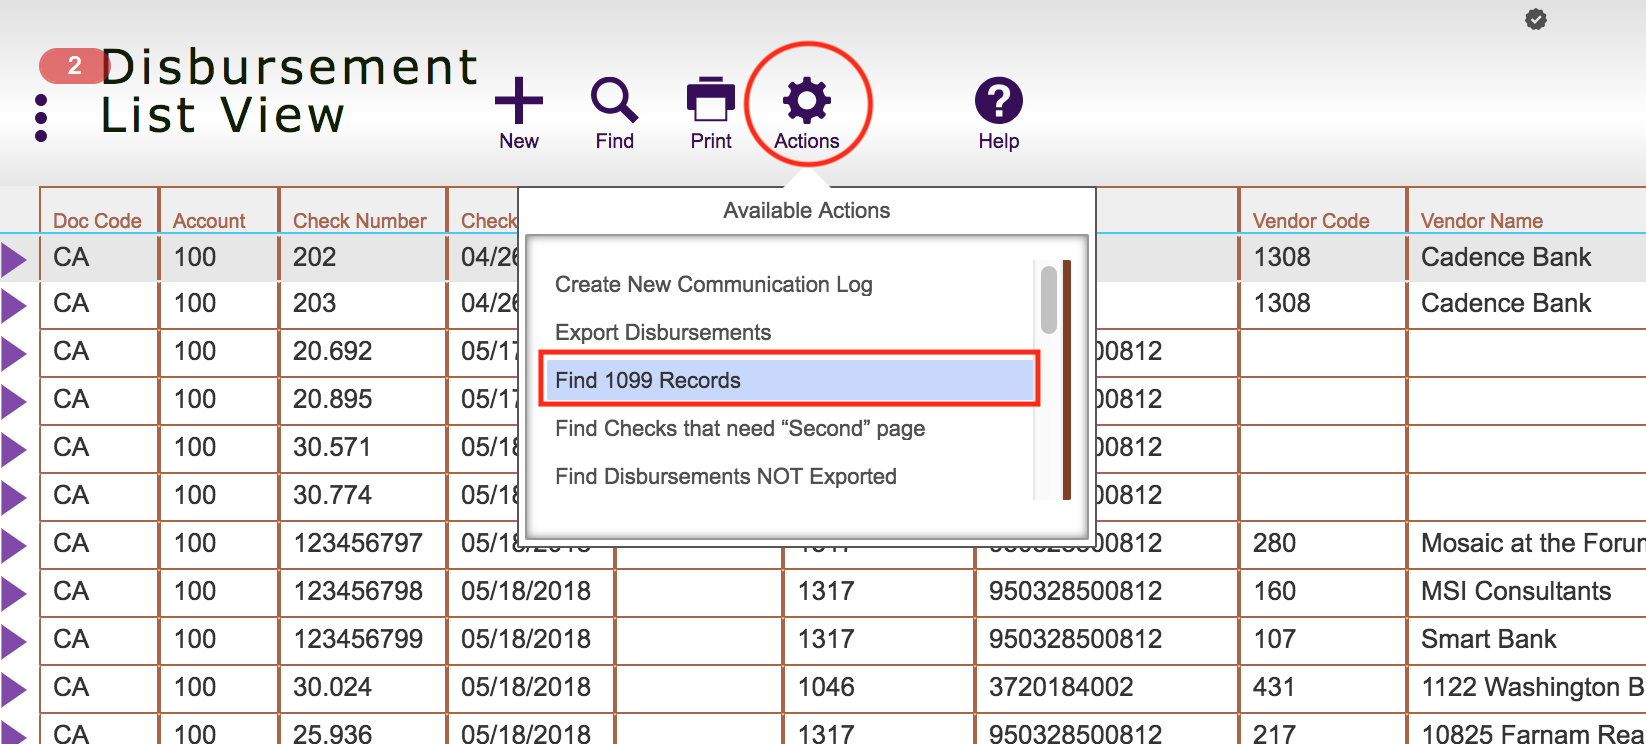Click vendor name MSI Consultants
This screenshot has width=1646, height=744.
pyautogui.click(x=1516, y=591)
